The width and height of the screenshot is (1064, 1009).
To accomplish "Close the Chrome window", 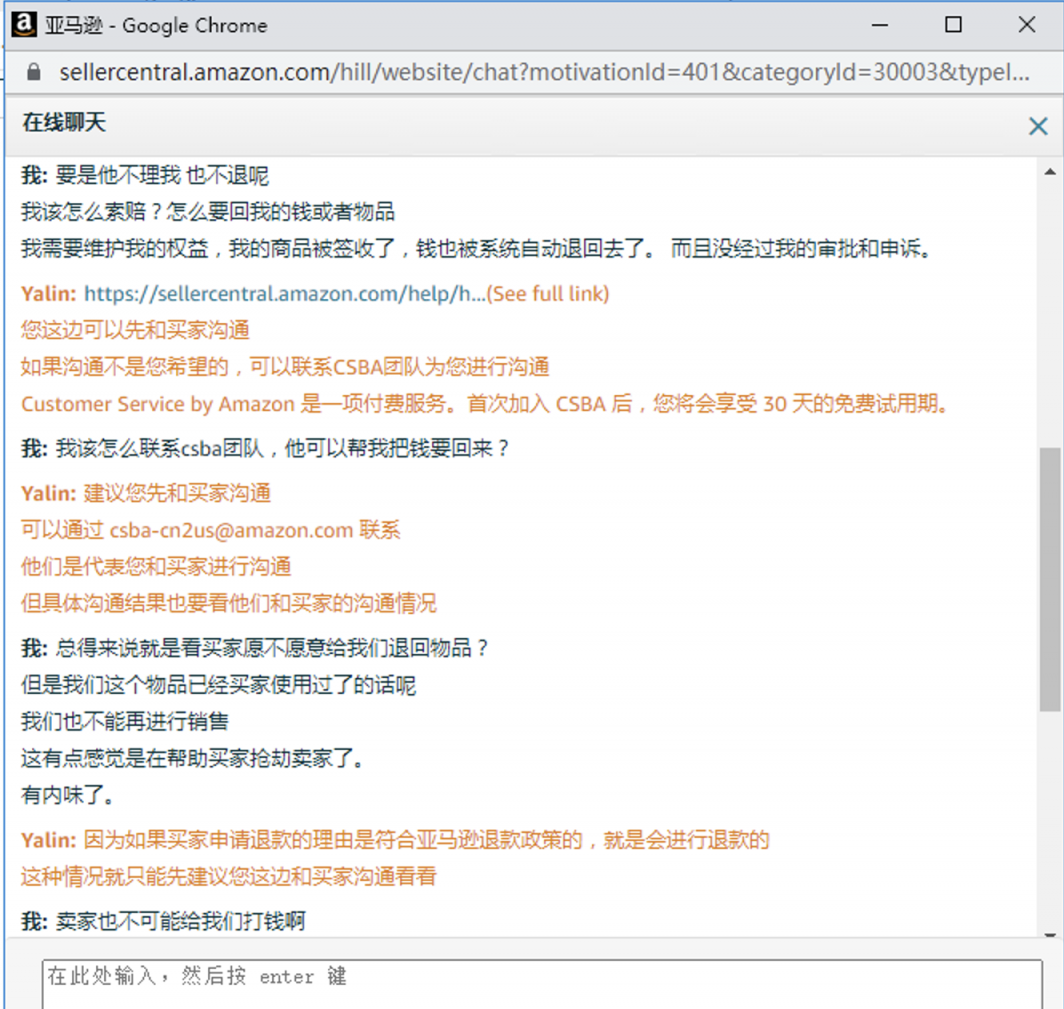I will coord(1027,25).
